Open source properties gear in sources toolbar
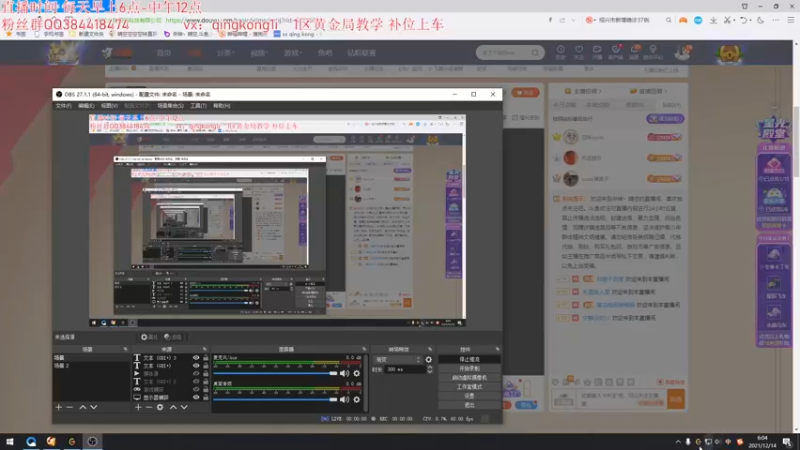This screenshot has width=800, height=450. (160, 407)
